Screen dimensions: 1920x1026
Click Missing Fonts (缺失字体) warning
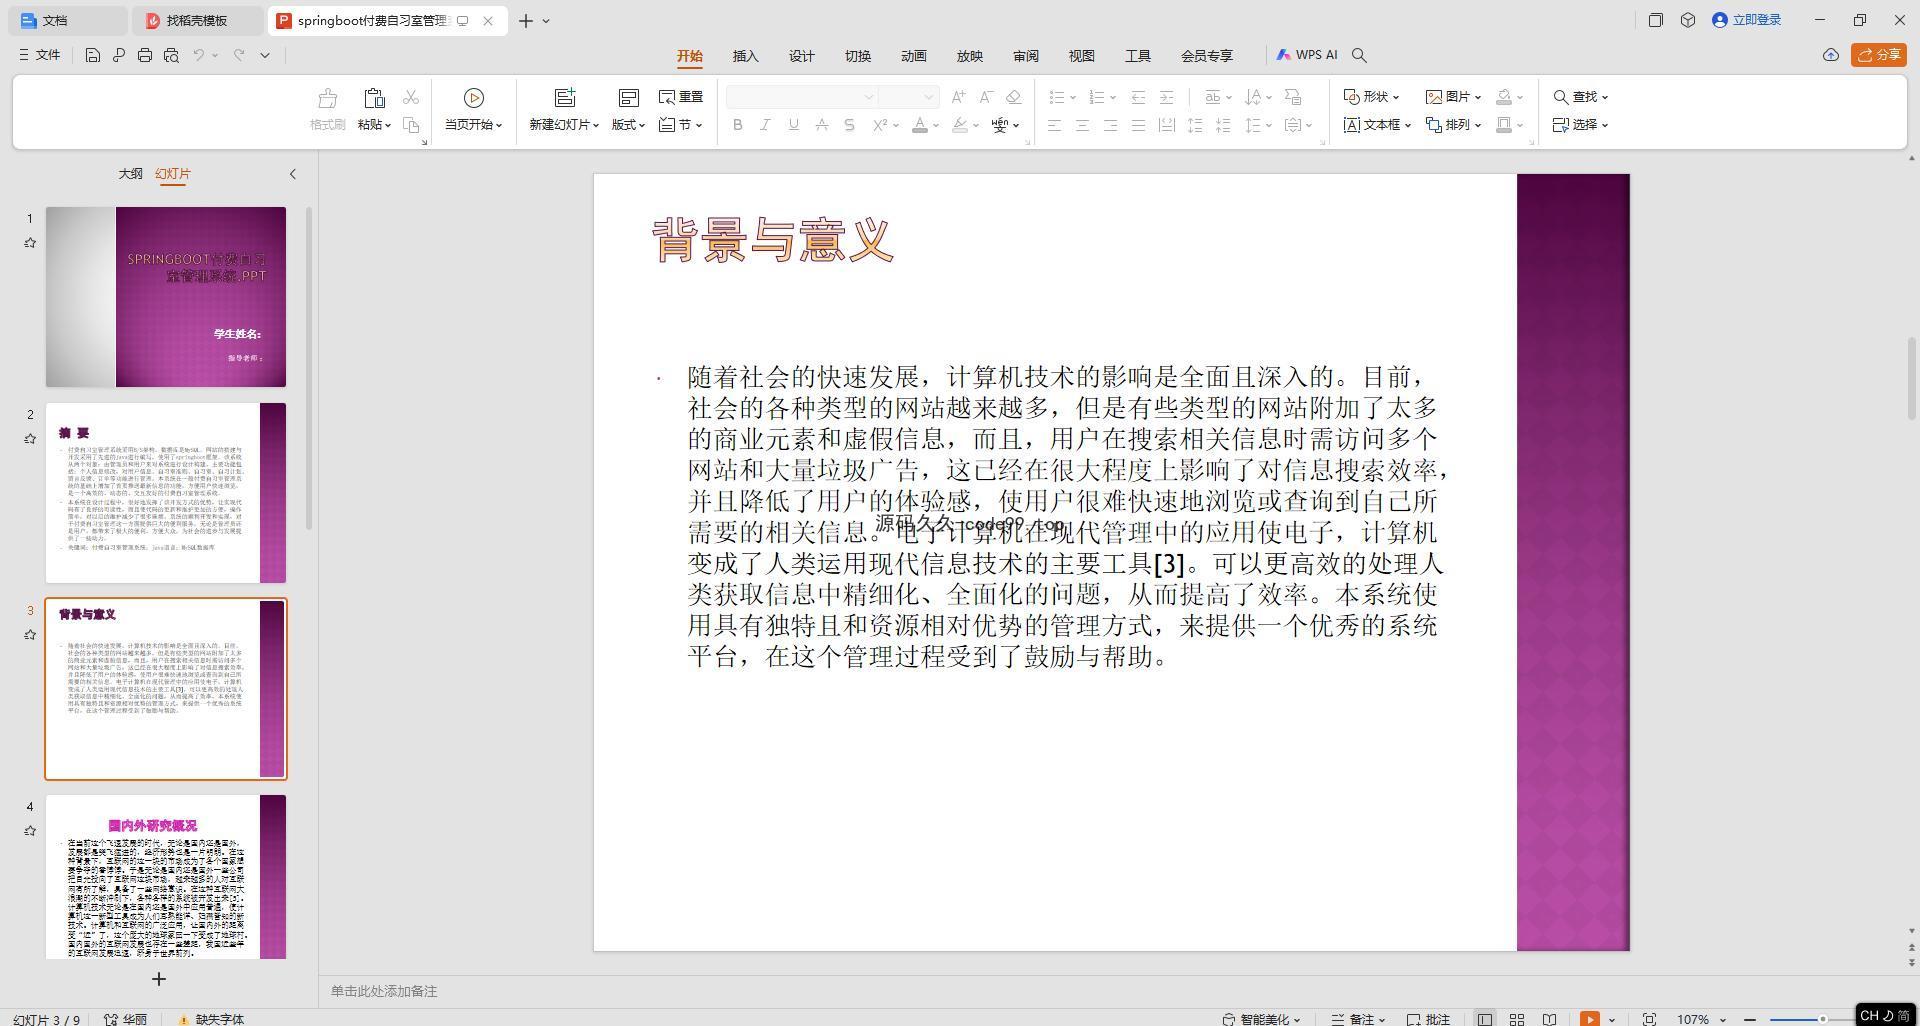coord(210,1019)
